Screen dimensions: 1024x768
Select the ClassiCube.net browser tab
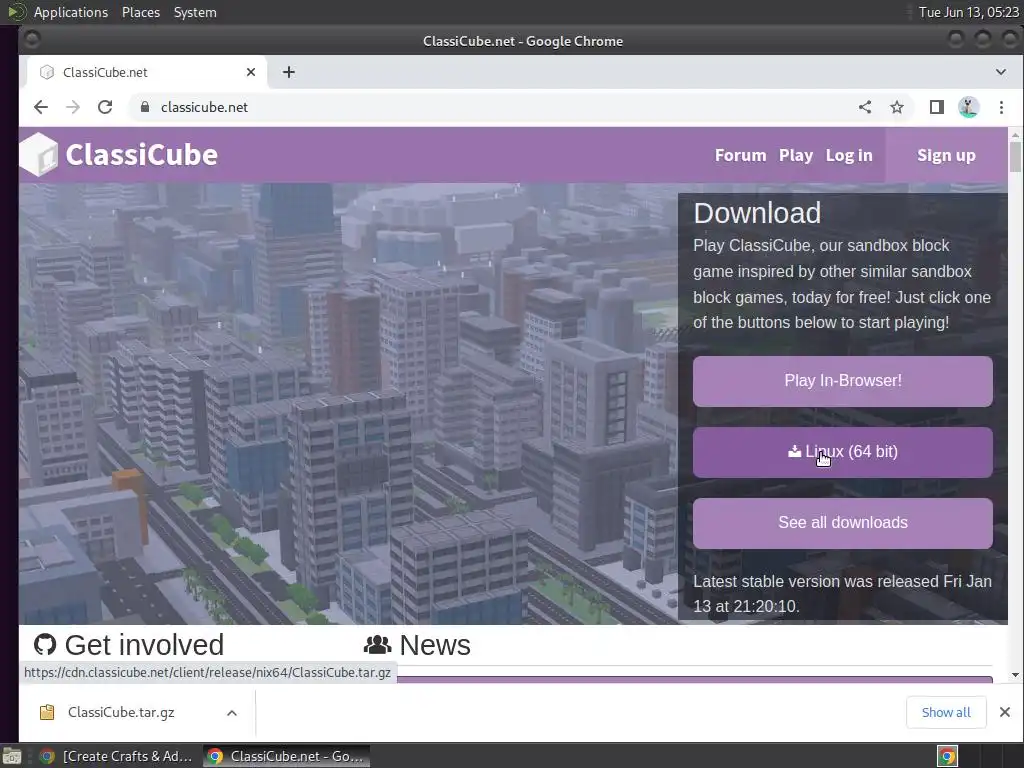[x=147, y=72]
